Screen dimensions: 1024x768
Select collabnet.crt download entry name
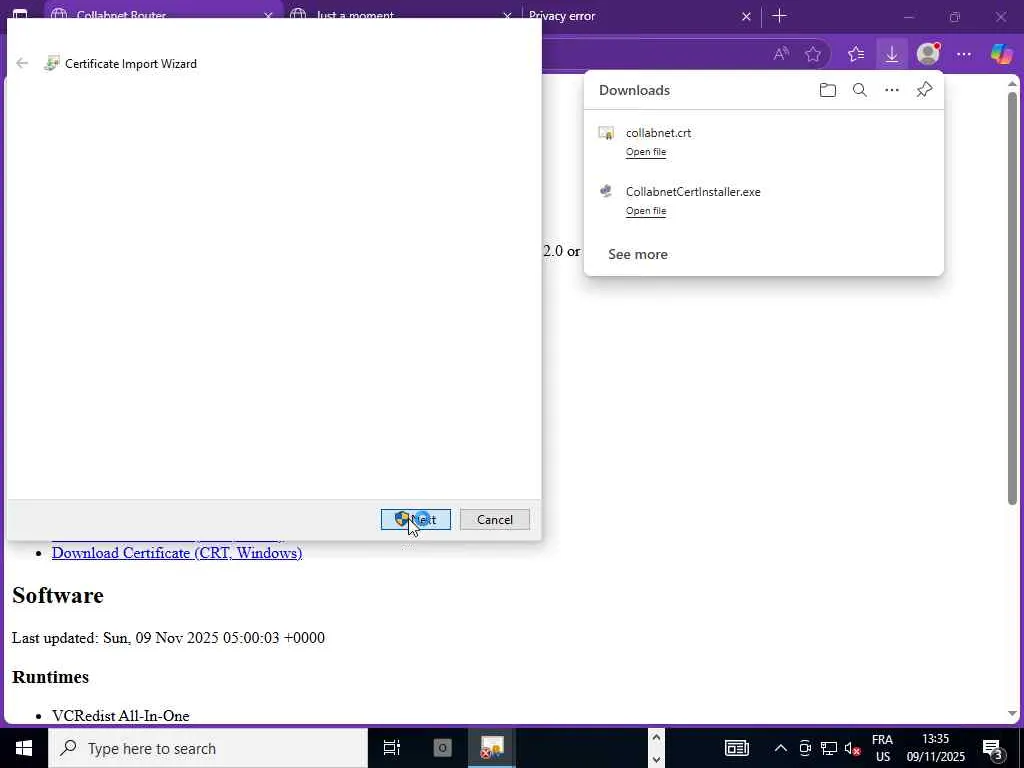pyautogui.click(x=658, y=133)
